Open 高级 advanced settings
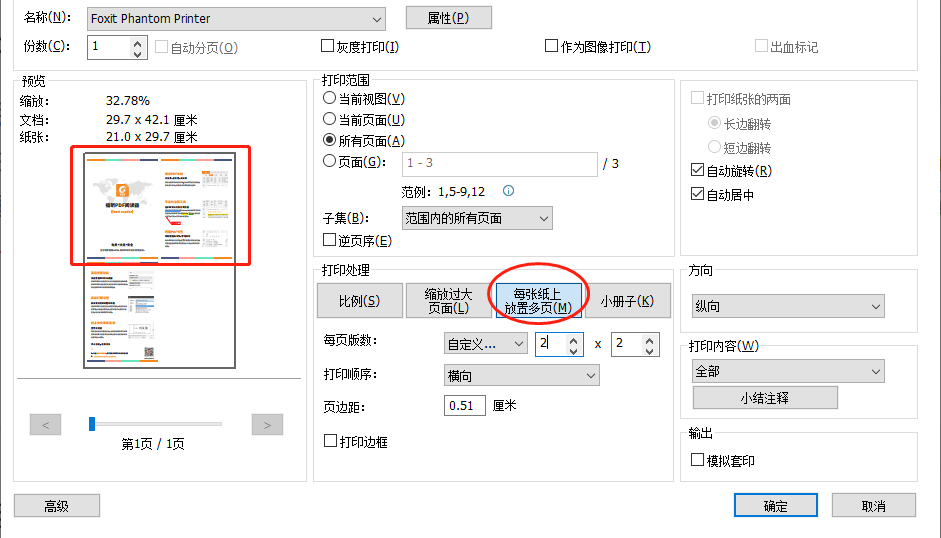 point(57,506)
